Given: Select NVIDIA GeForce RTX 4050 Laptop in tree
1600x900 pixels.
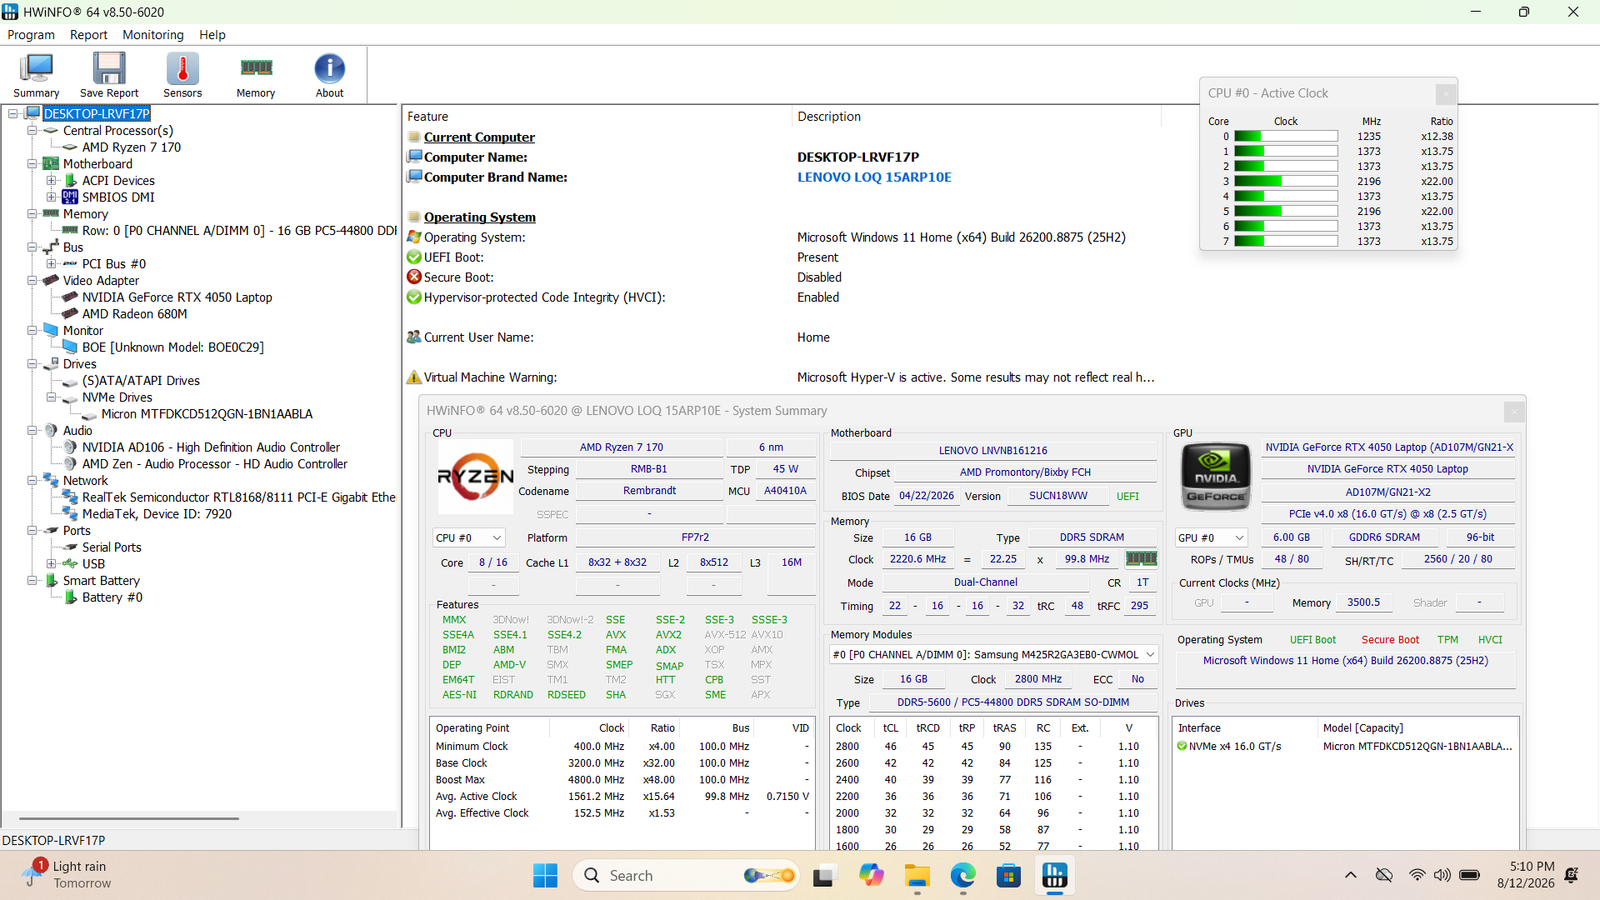Looking at the screenshot, I should coord(177,297).
